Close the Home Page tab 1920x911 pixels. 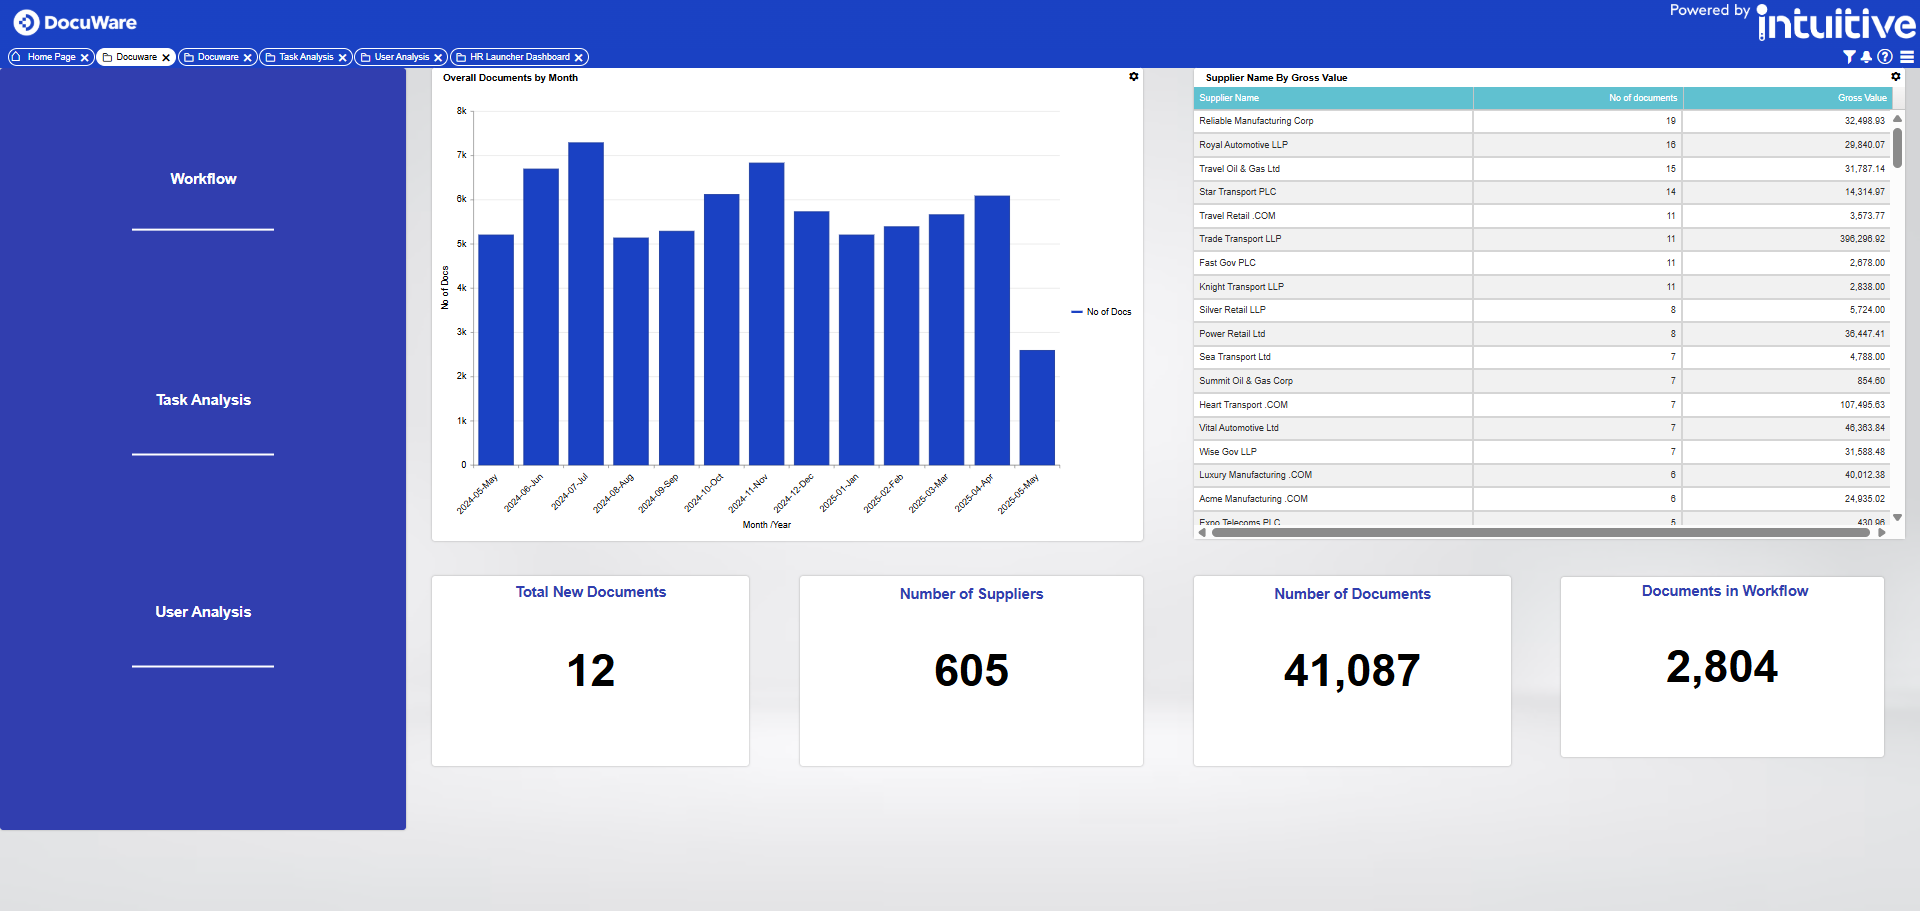(x=85, y=58)
